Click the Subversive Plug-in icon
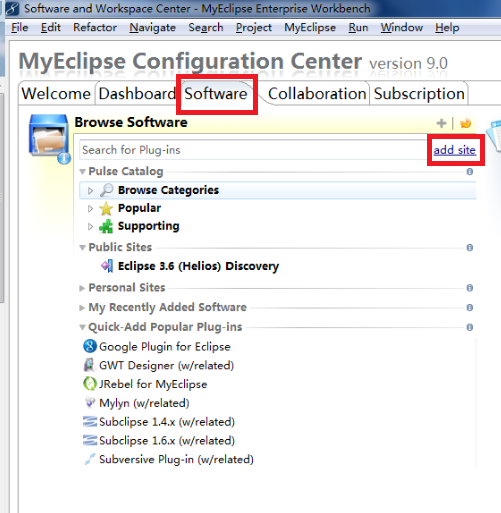The width and height of the screenshot is (501, 513). 90,459
